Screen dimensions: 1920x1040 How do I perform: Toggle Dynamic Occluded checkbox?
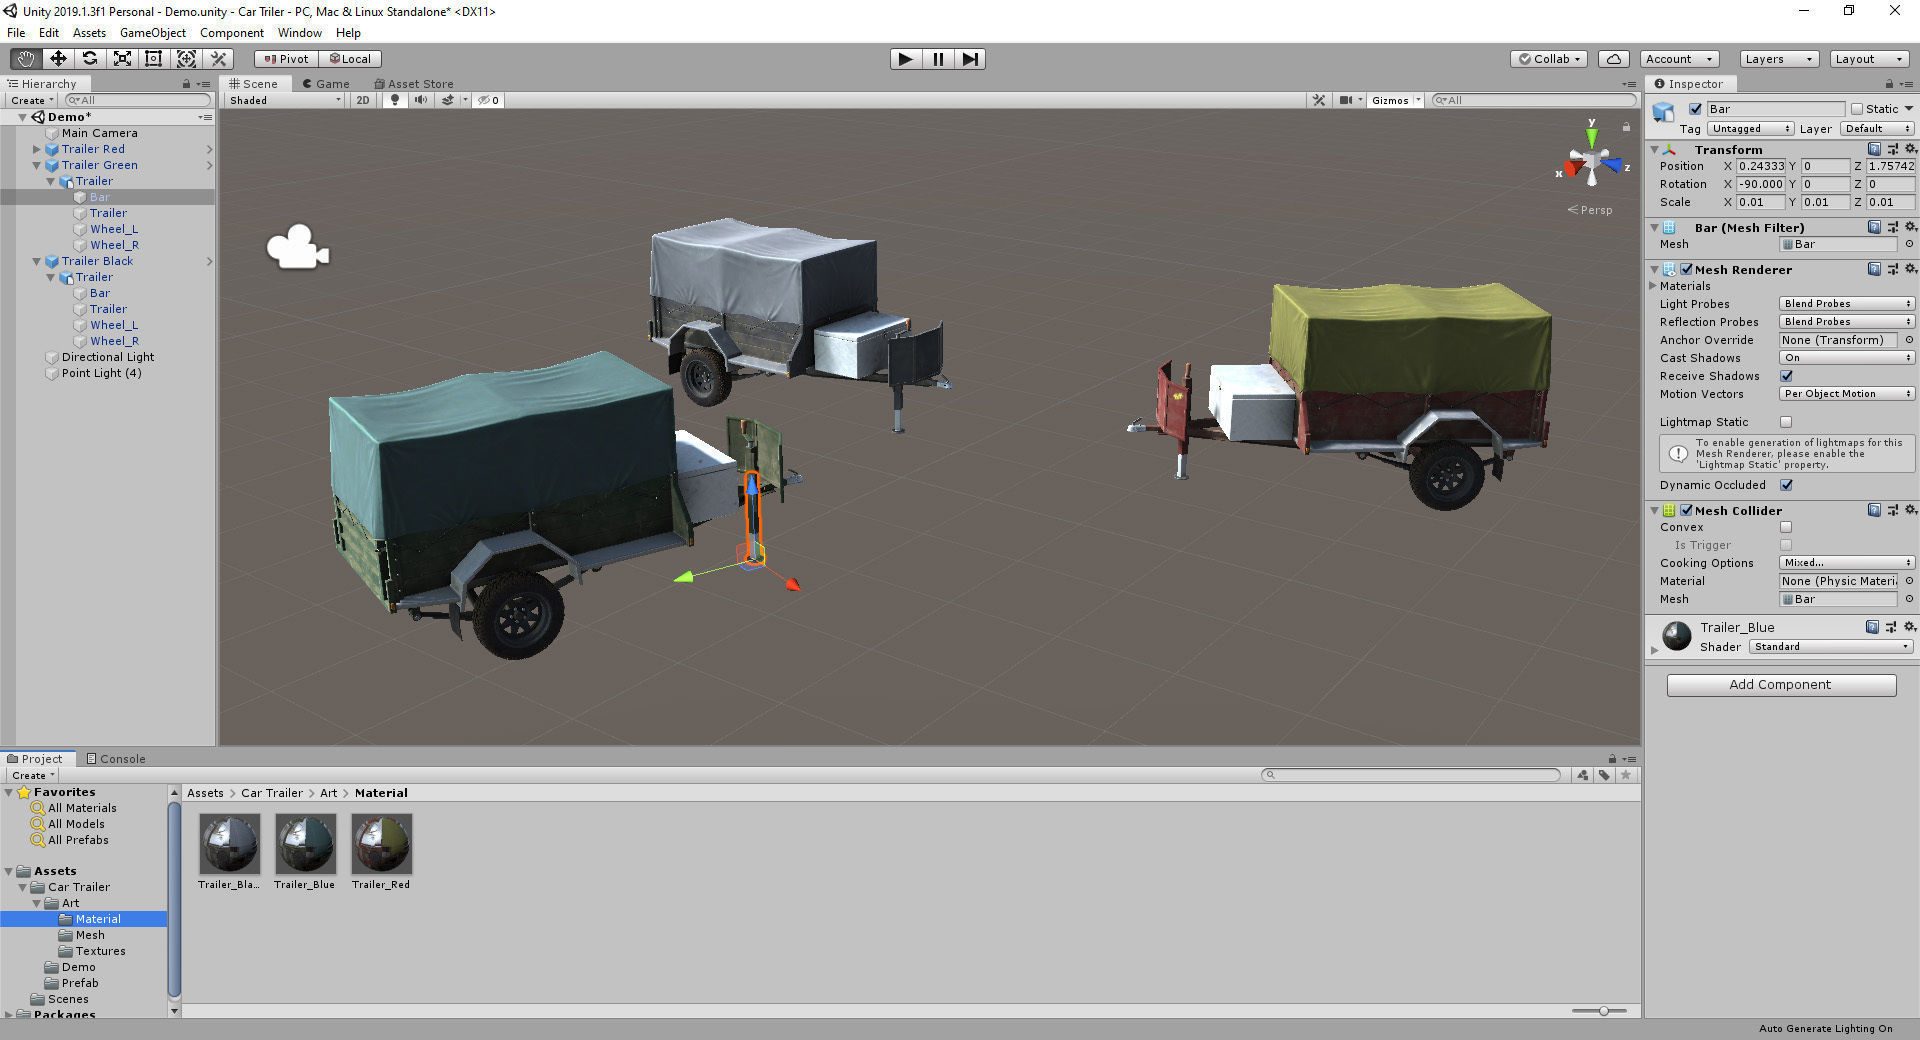(x=1786, y=485)
